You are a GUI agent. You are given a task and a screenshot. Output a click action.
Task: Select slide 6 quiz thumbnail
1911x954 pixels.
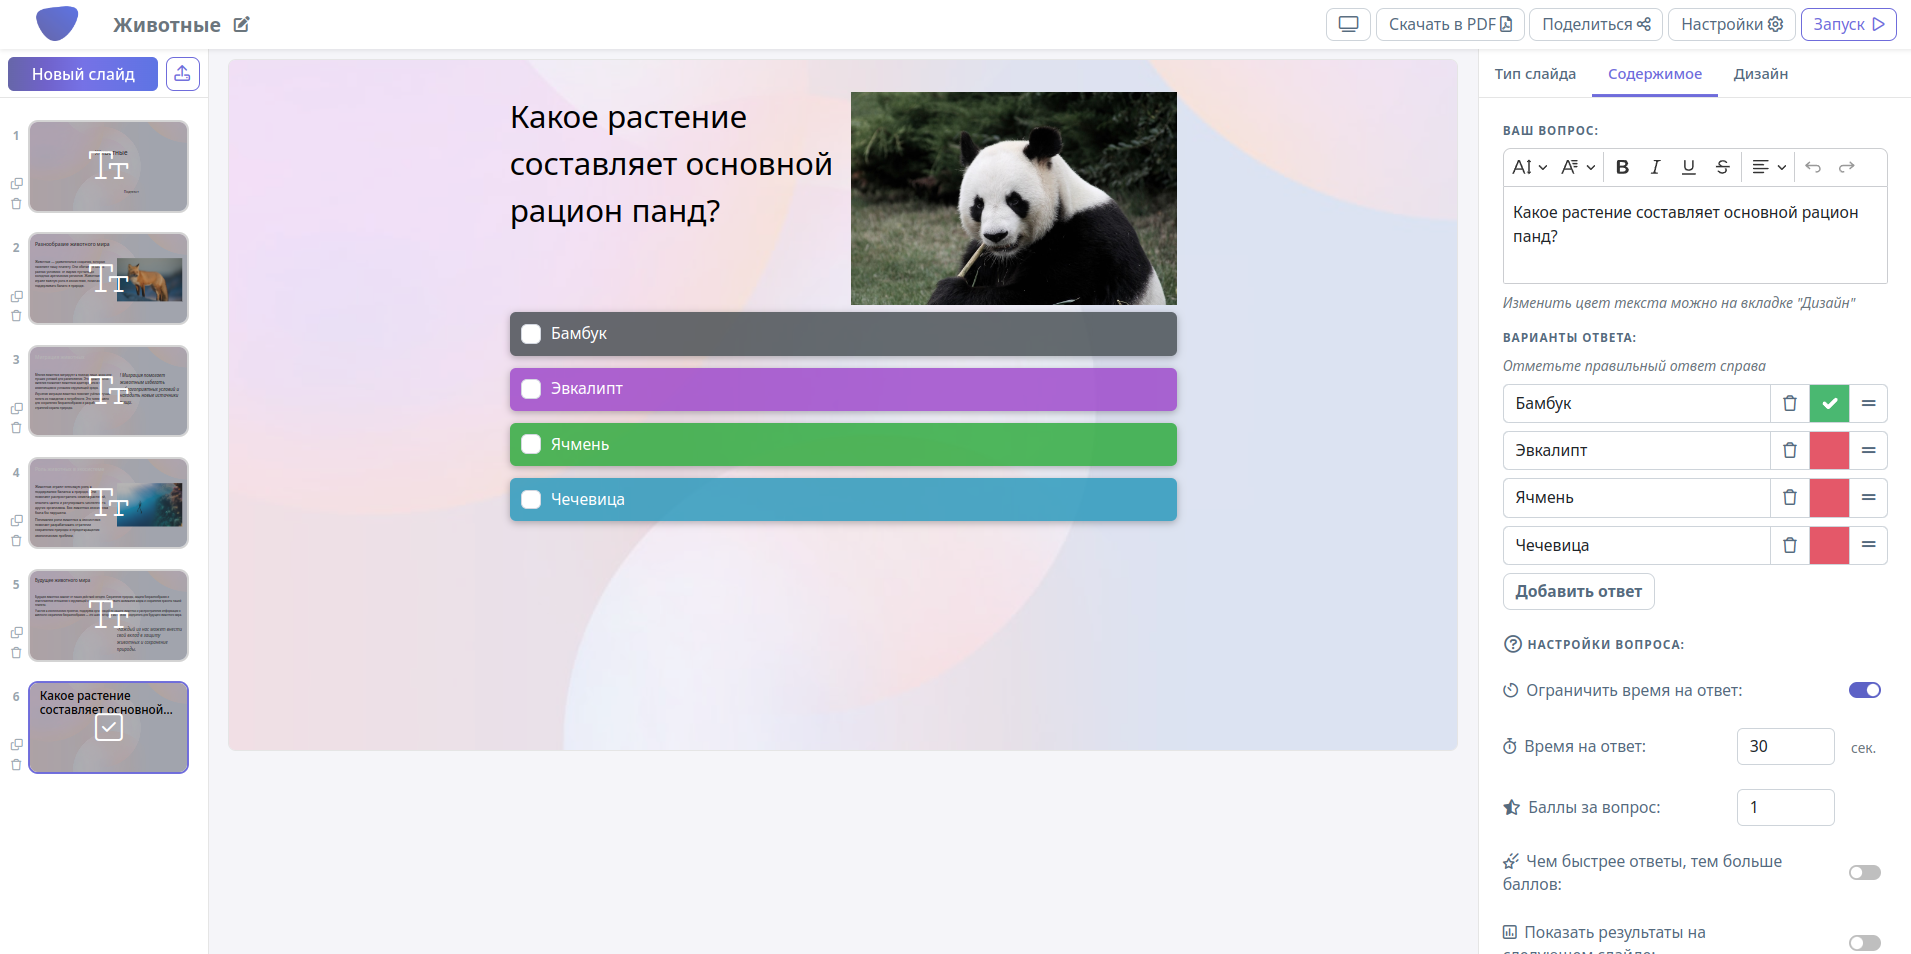[x=108, y=727]
